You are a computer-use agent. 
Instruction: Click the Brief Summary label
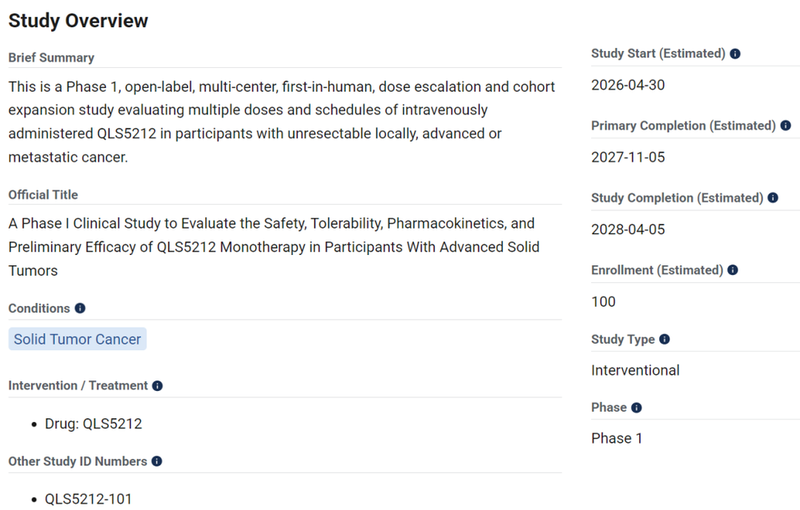pos(51,58)
